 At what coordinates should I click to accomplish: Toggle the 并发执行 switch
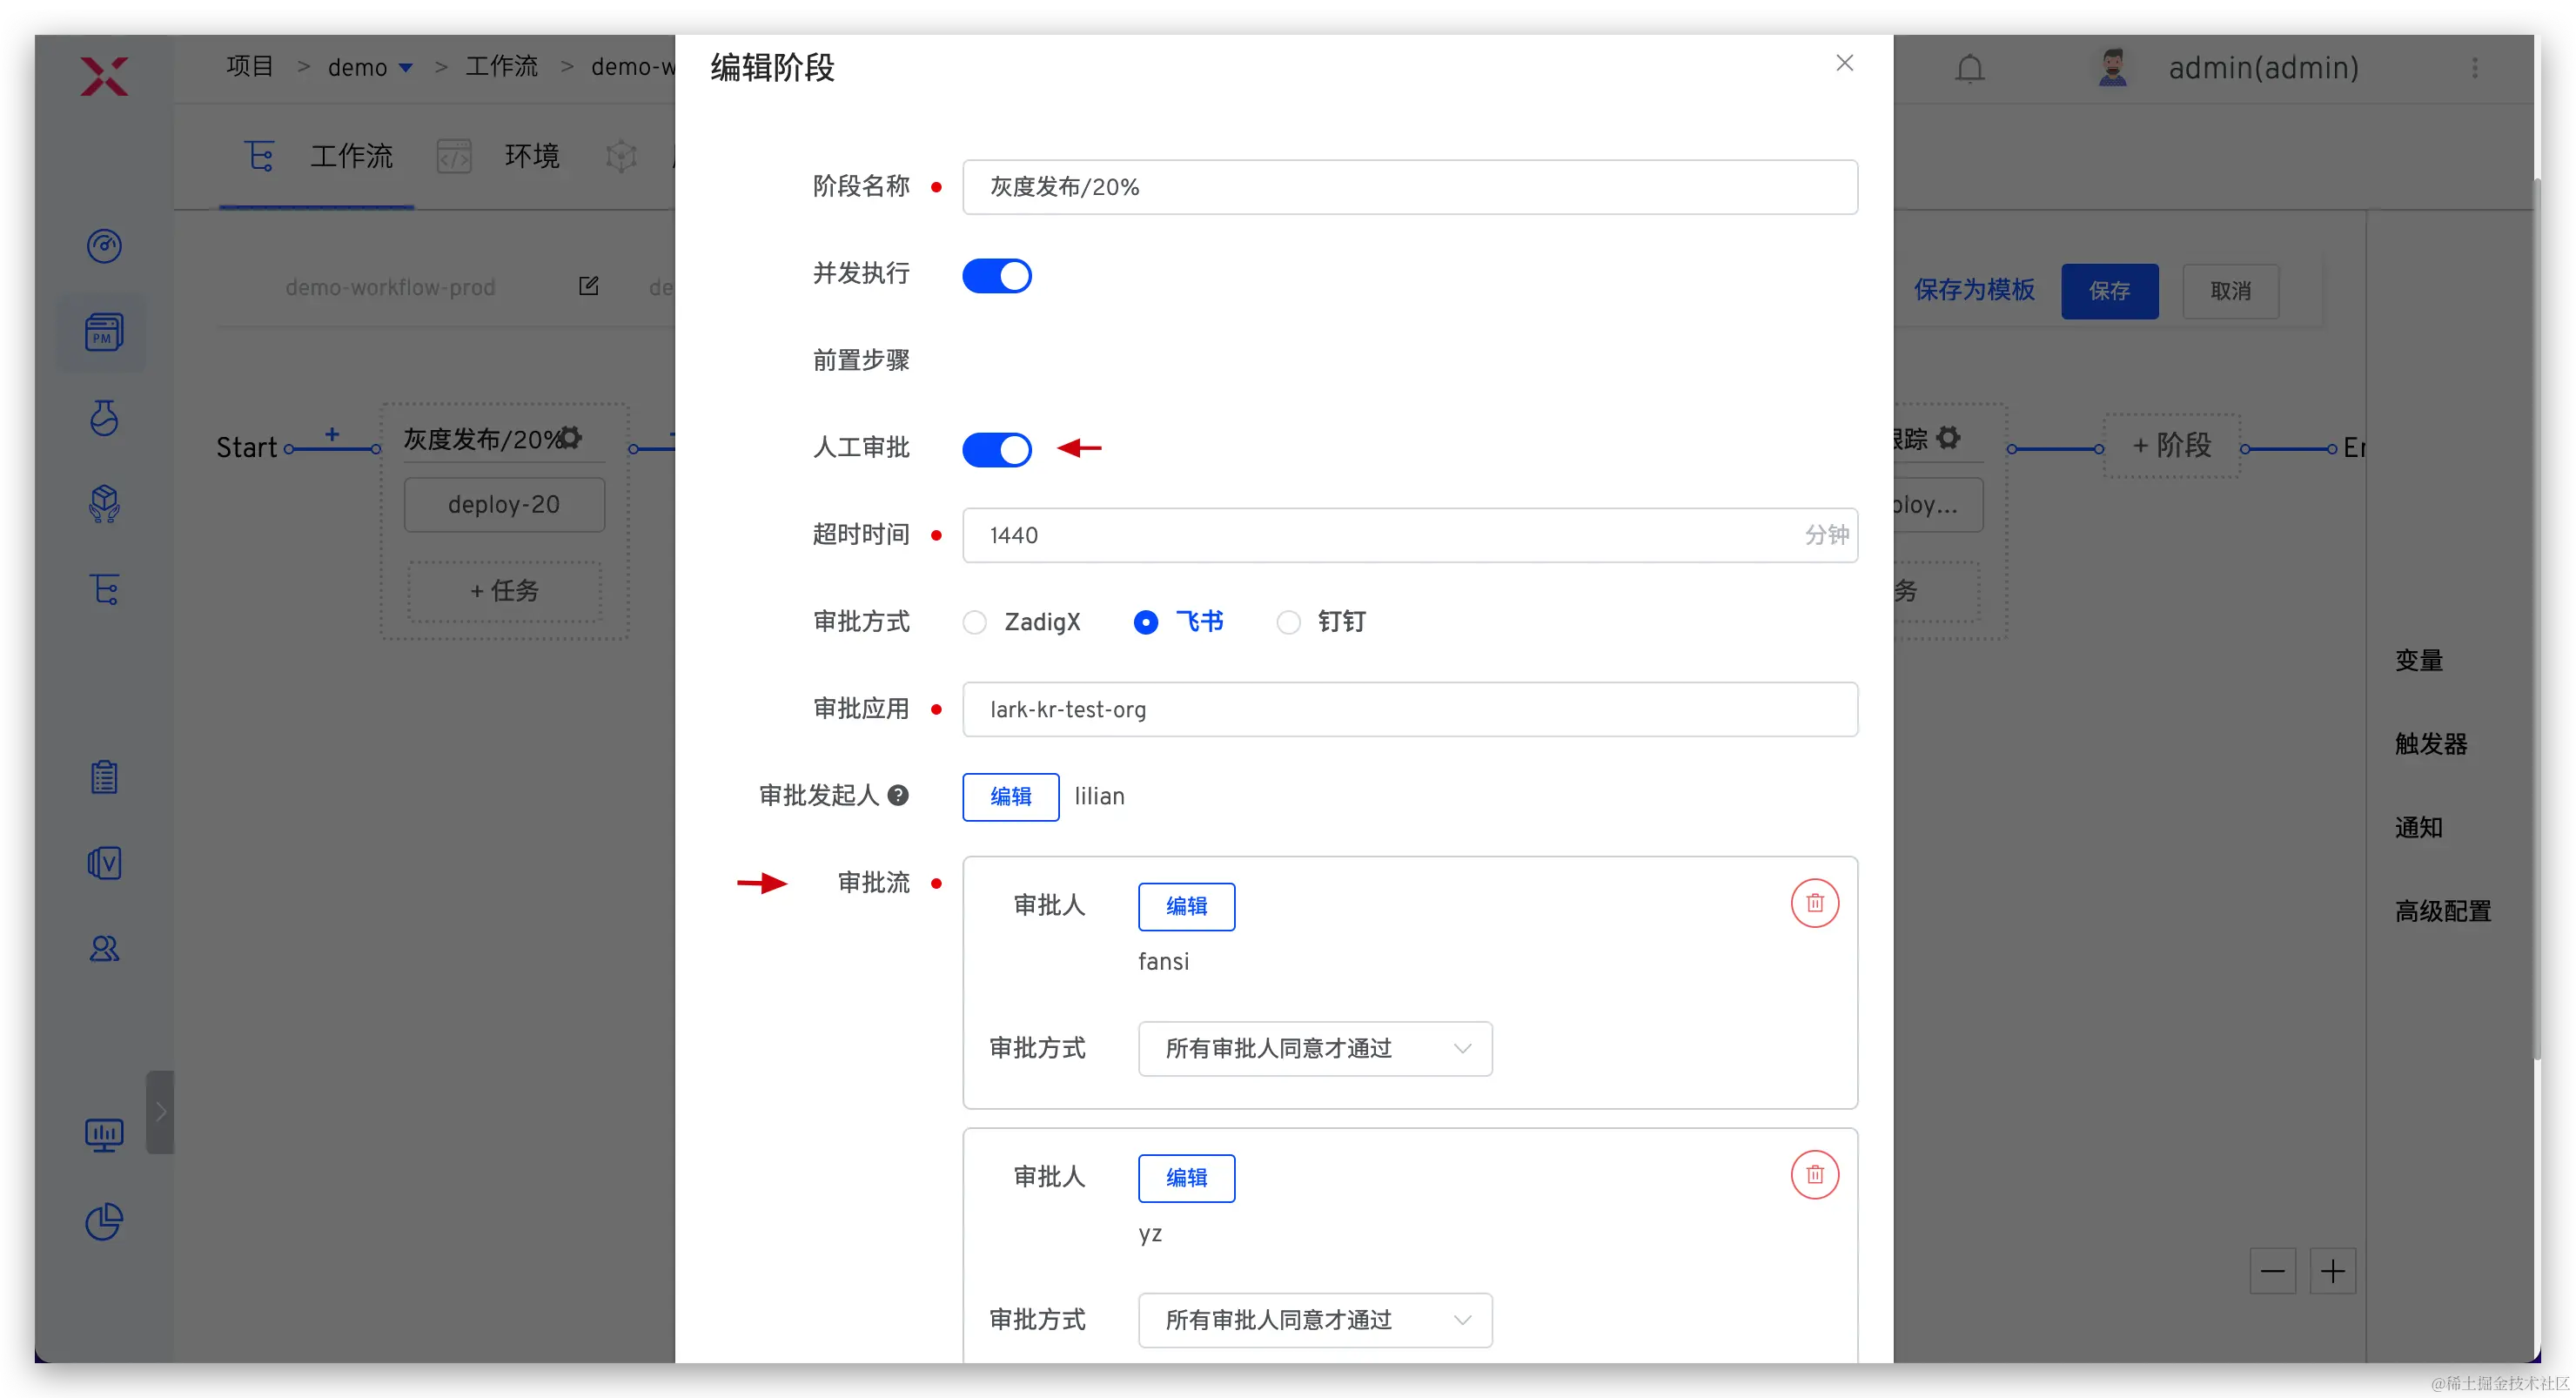click(x=996, y=276)
